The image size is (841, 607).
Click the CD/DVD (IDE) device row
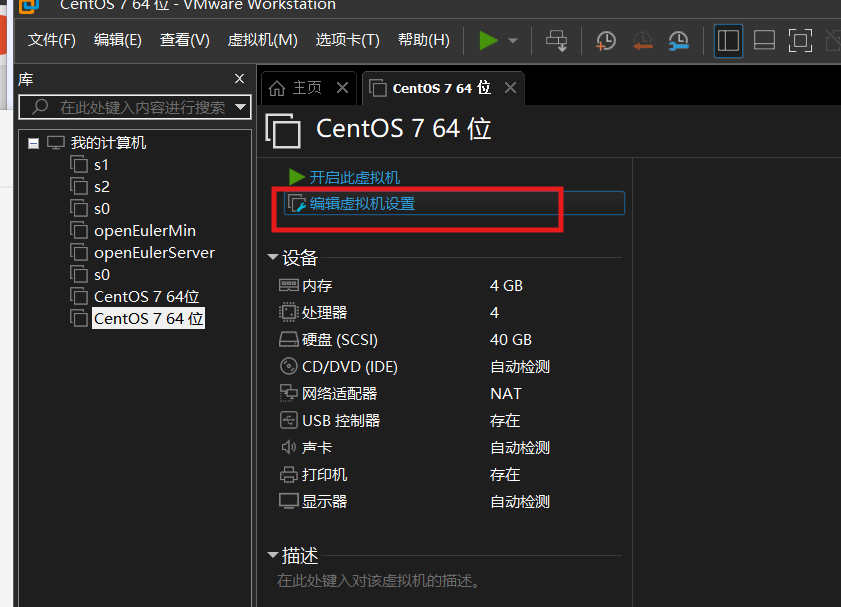449,366
